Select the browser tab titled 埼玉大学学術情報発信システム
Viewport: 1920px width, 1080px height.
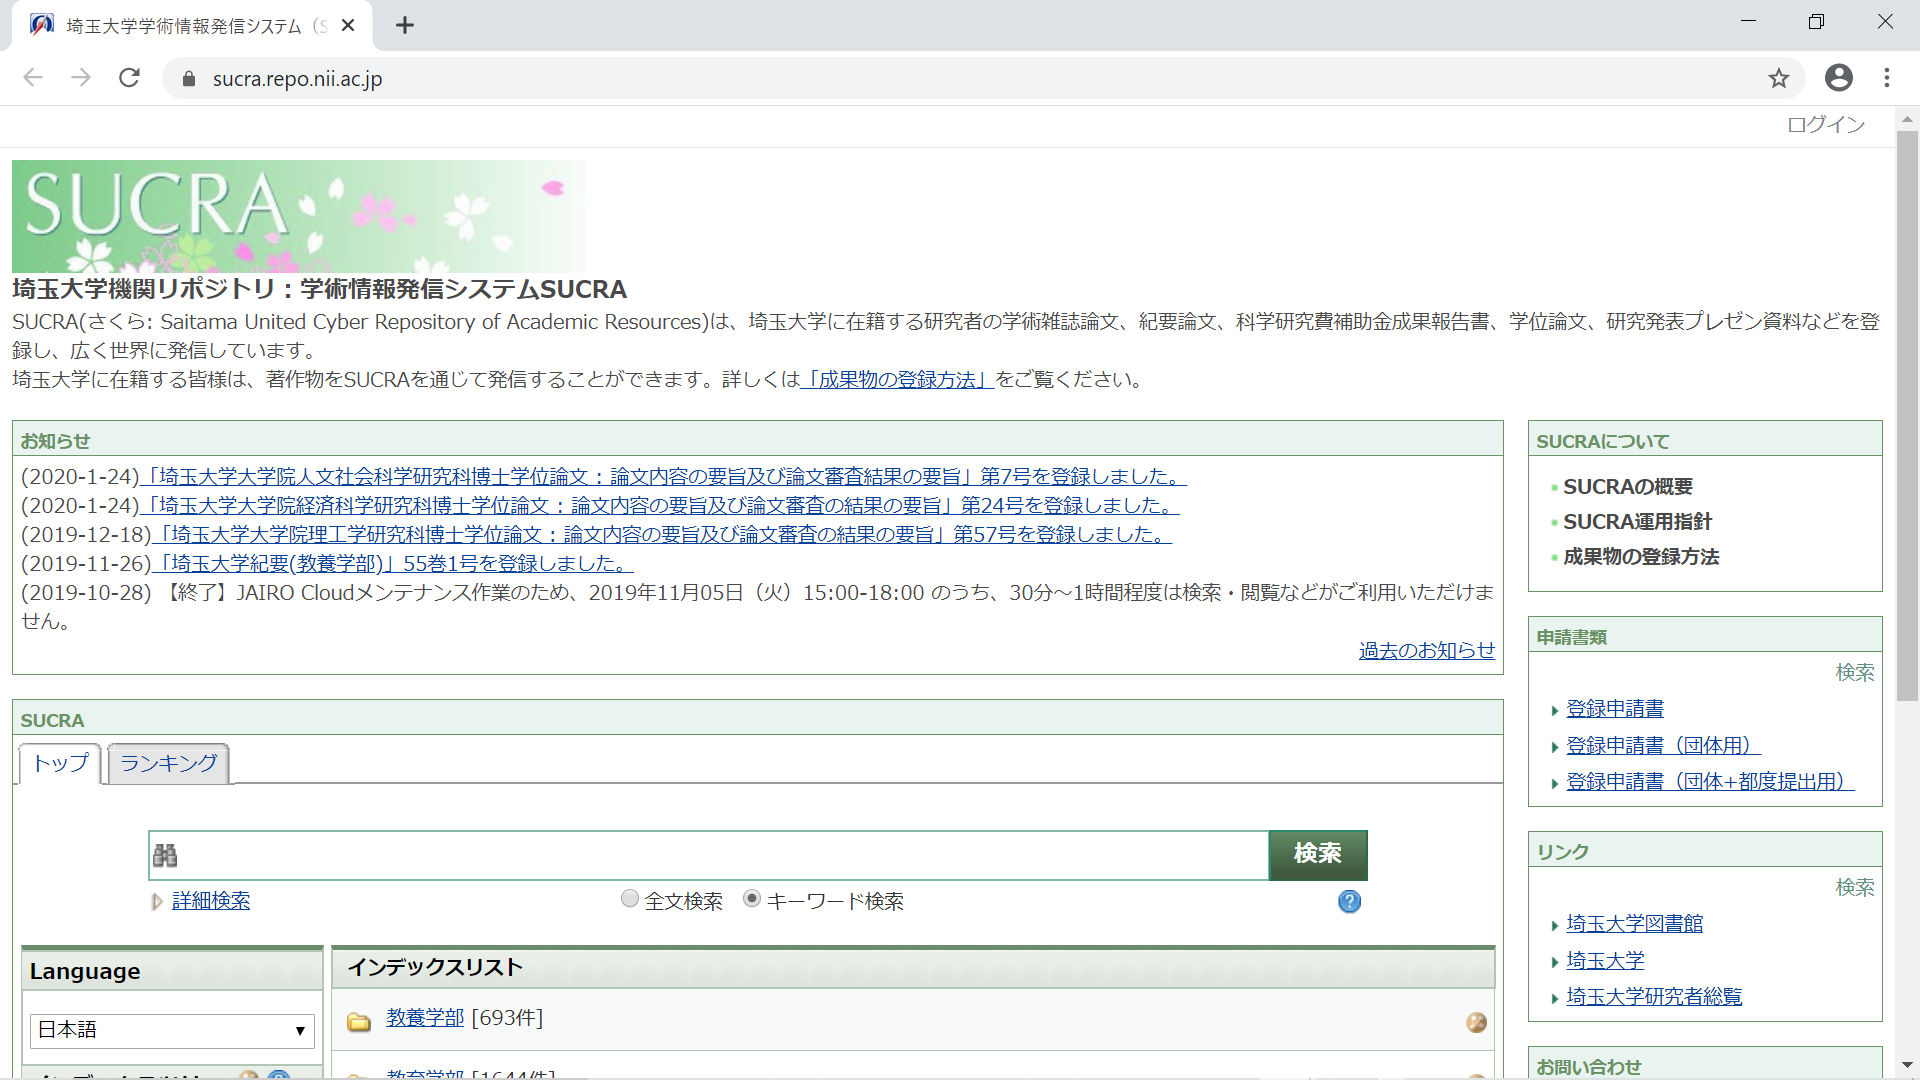190,26
